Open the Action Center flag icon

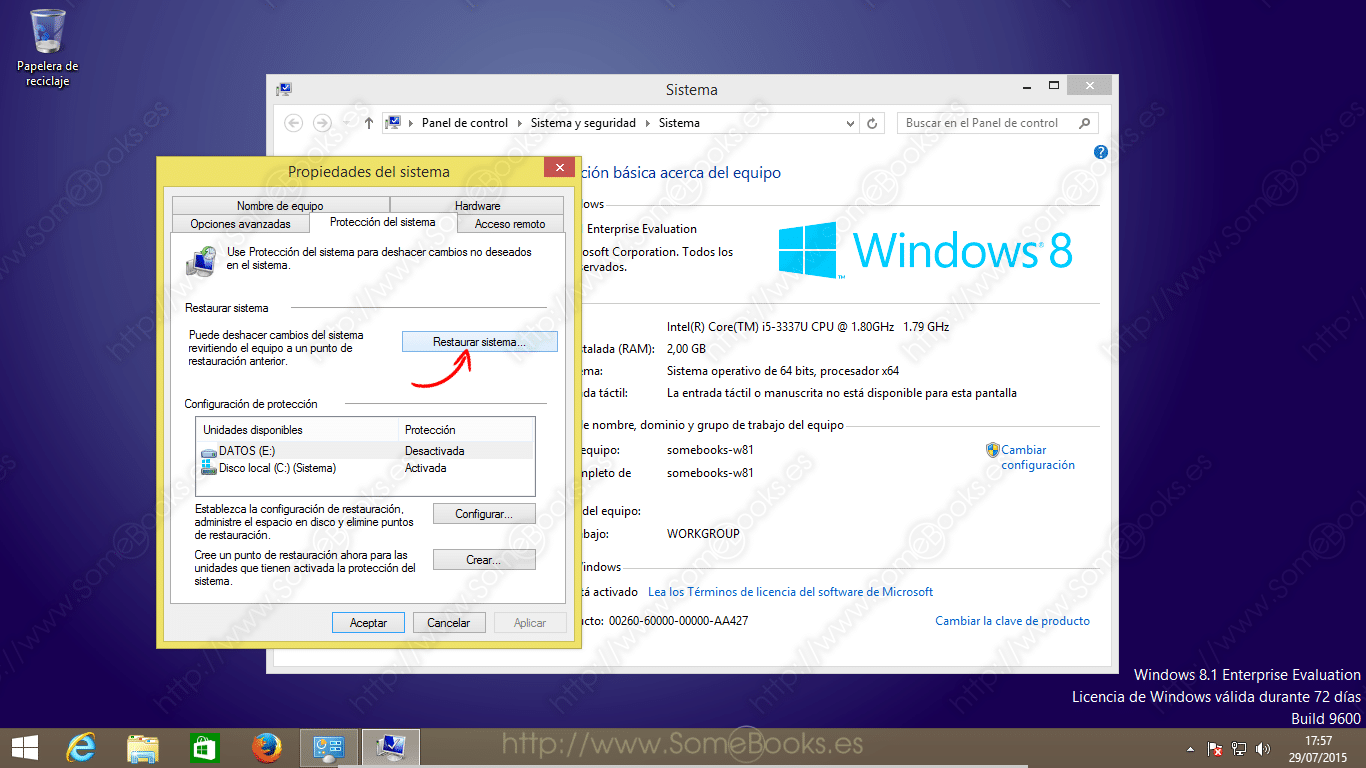[1215, 749]
